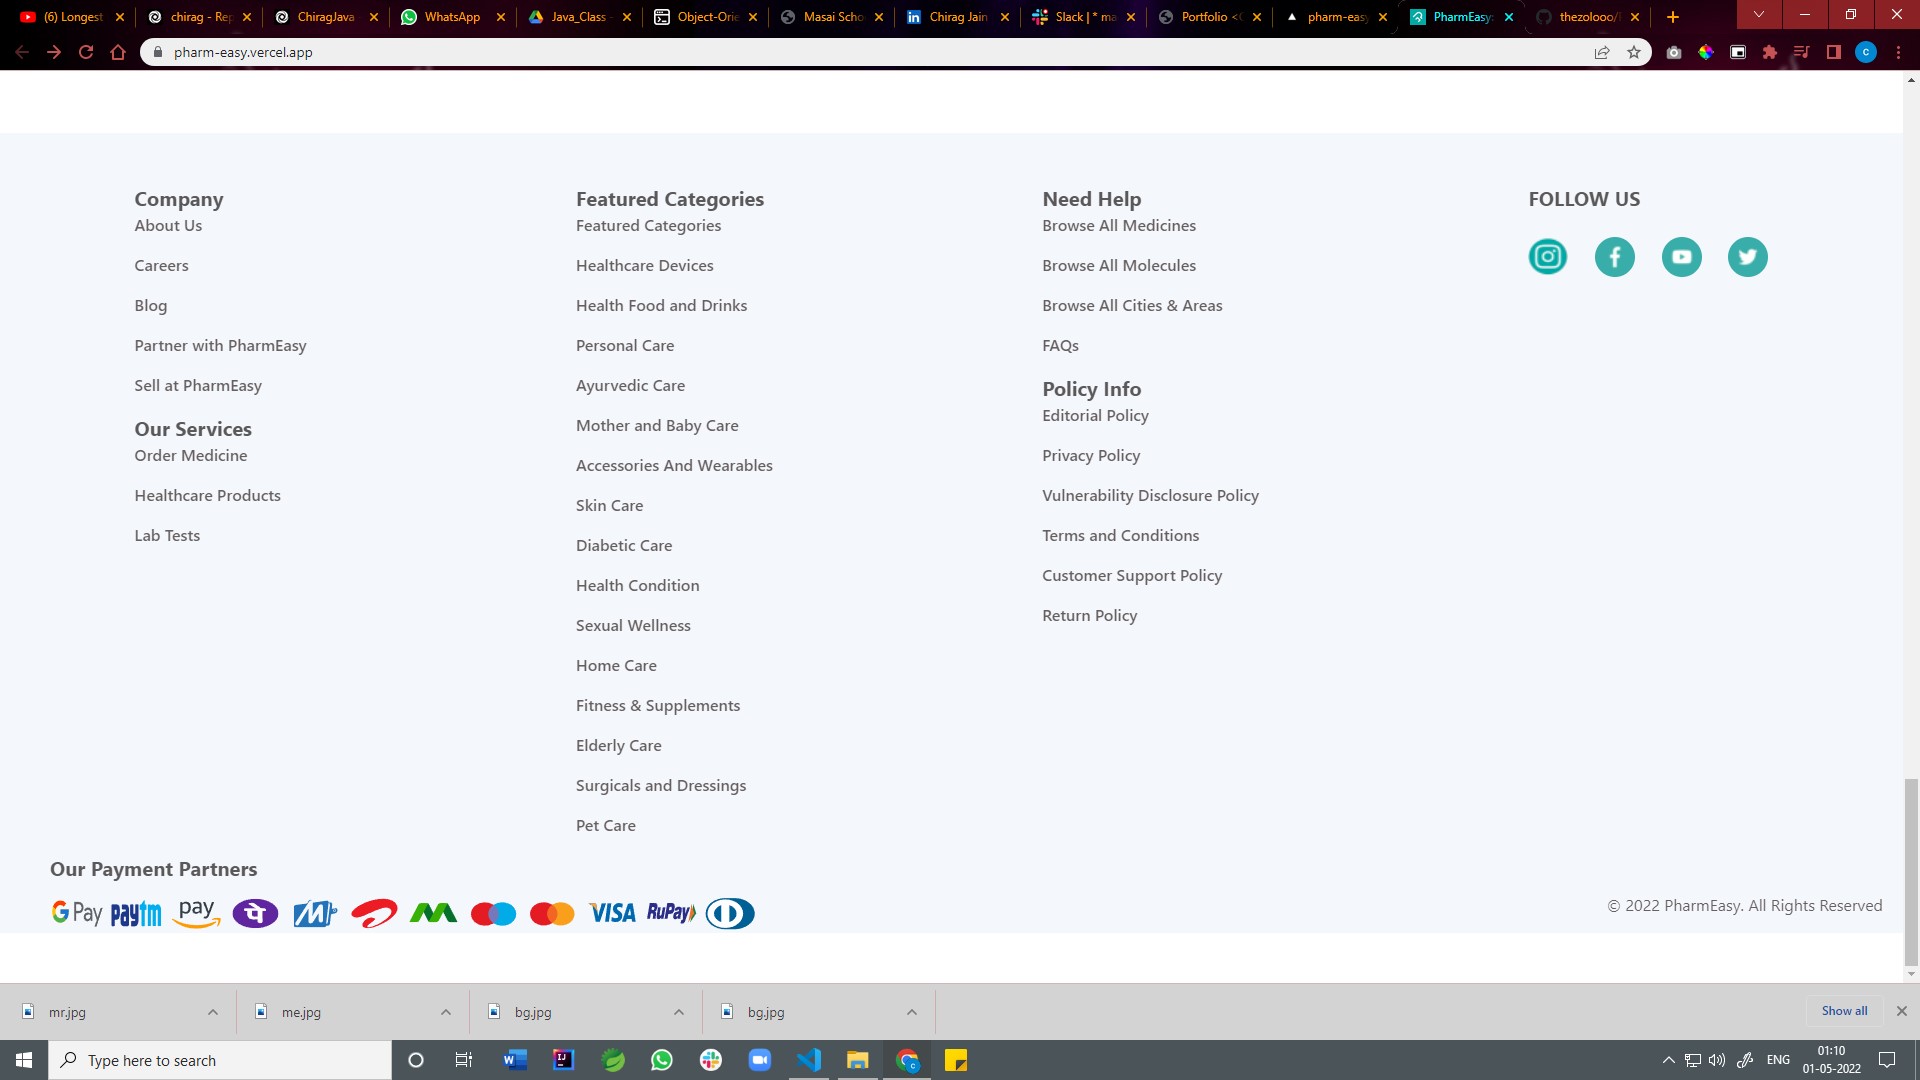Open the Careers link
Viewport: 1920px width, 1080px height.
tap(161, 266)
